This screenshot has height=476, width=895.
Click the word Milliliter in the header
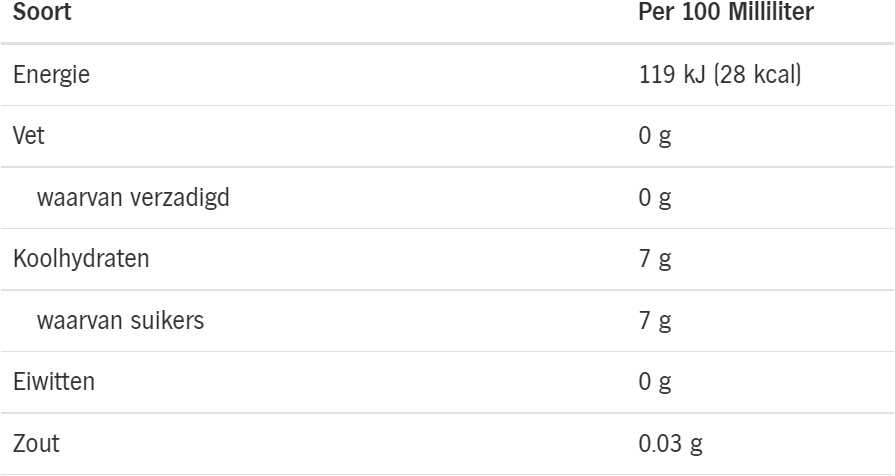click(x=771, y=12)
